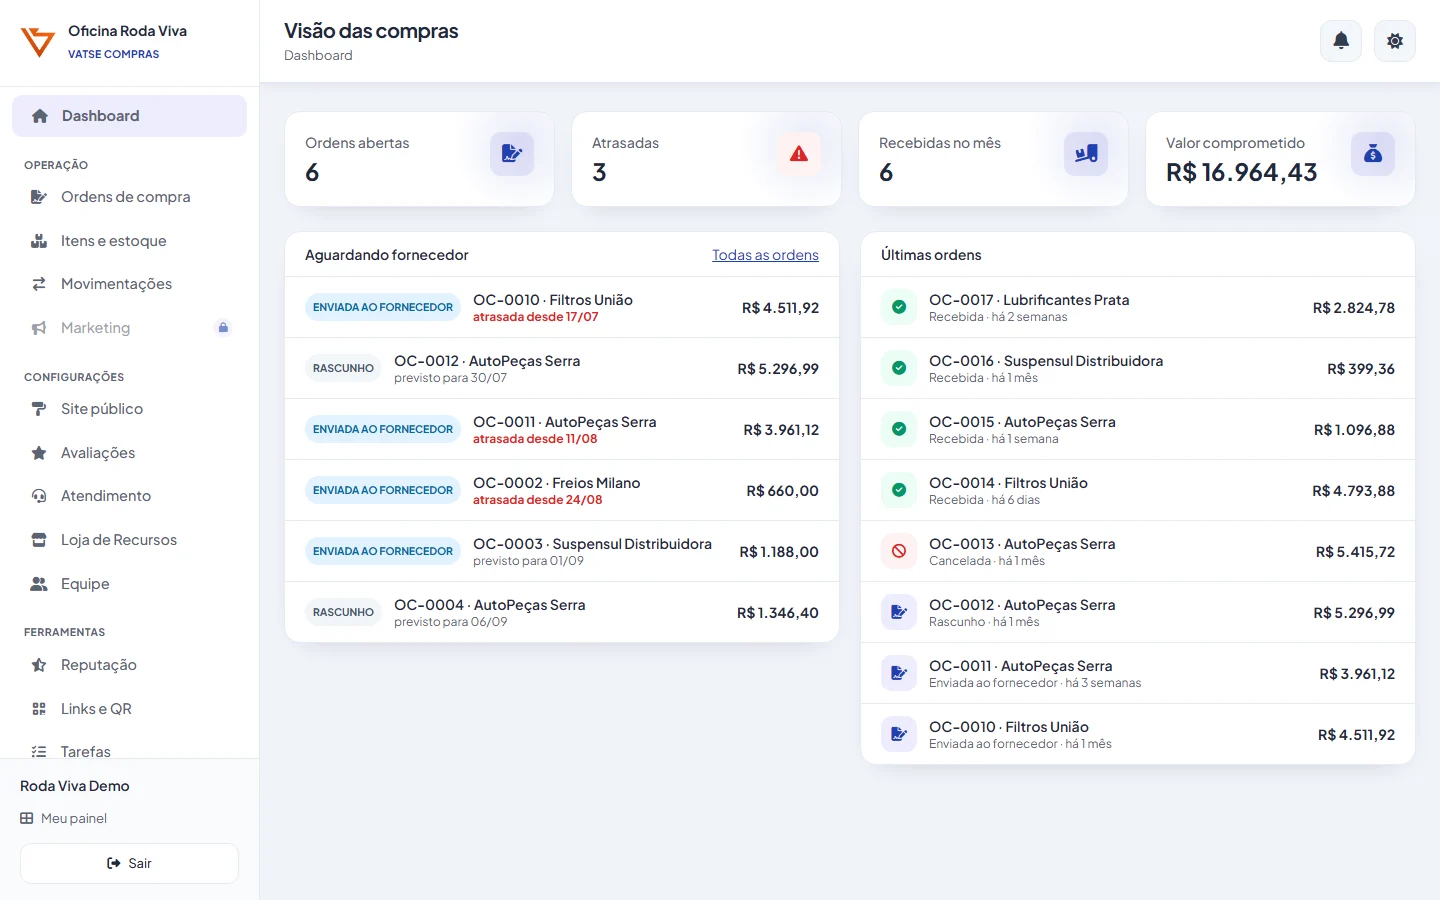Click the Enviada ao fornecedor badge on OC-0002
Image resolution: width=1440 pixels, height=900 pixels.
coord(383,490)
